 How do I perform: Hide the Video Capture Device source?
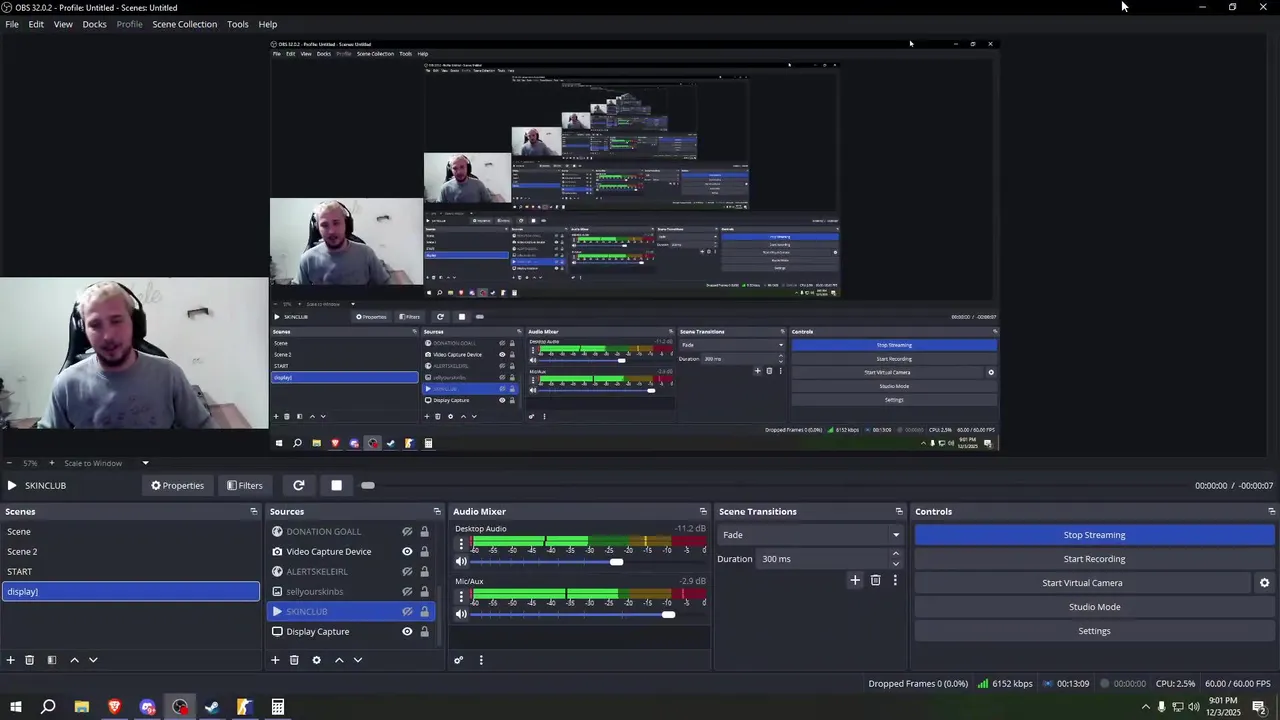click(x=407, y=552)
